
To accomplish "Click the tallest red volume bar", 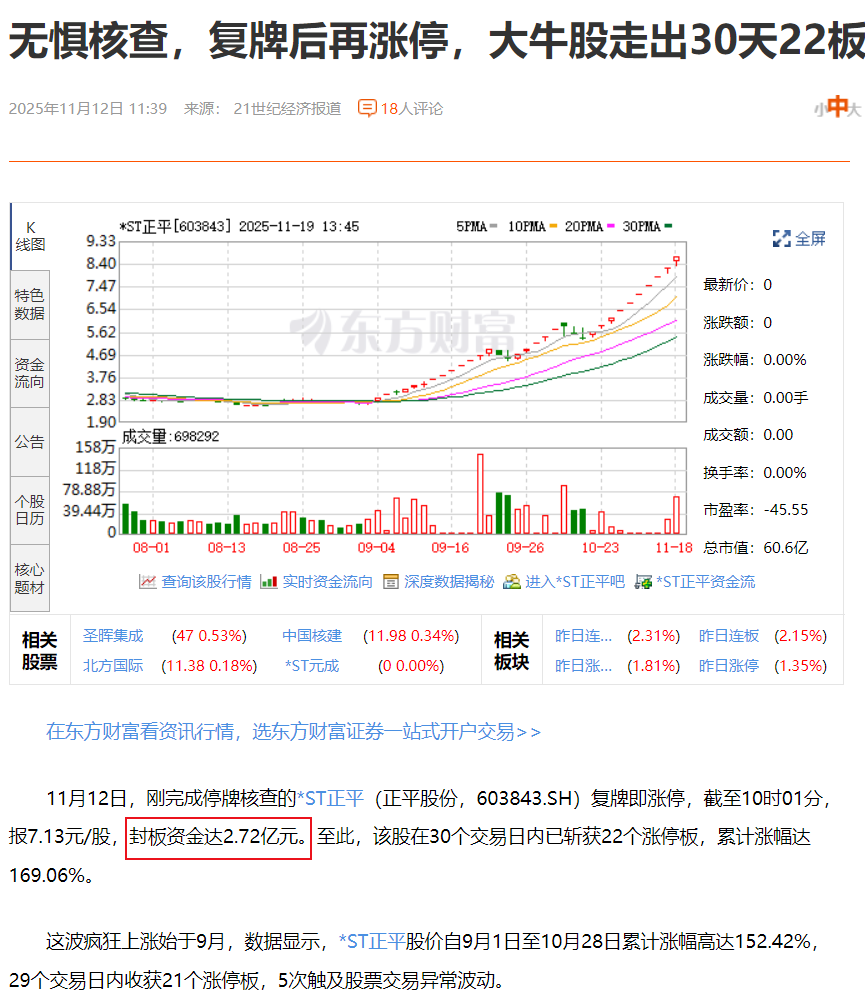I will click(x=480, y=494).
